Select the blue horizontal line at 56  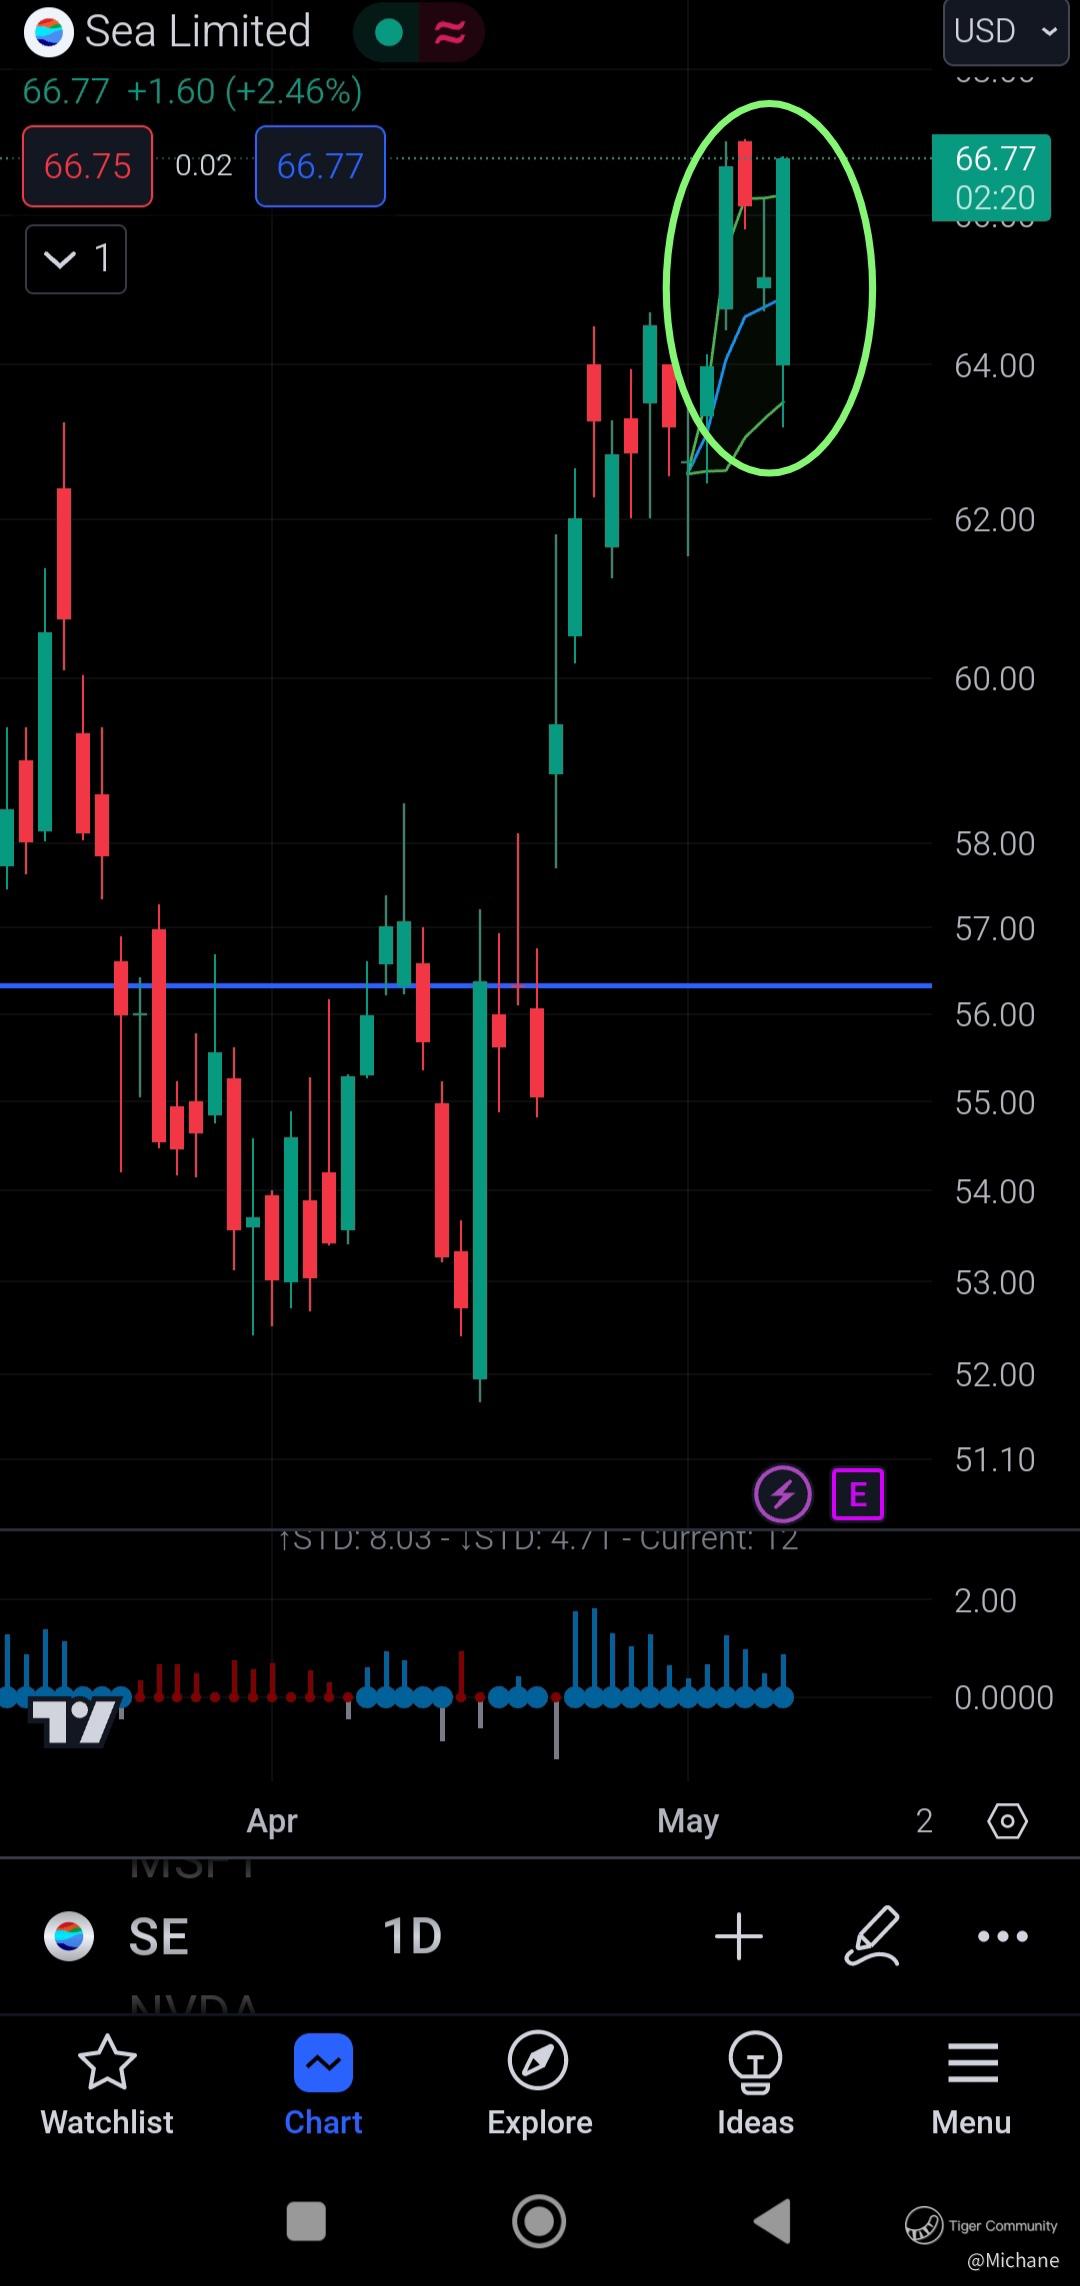pyautogui.click(x=466, y=986)
